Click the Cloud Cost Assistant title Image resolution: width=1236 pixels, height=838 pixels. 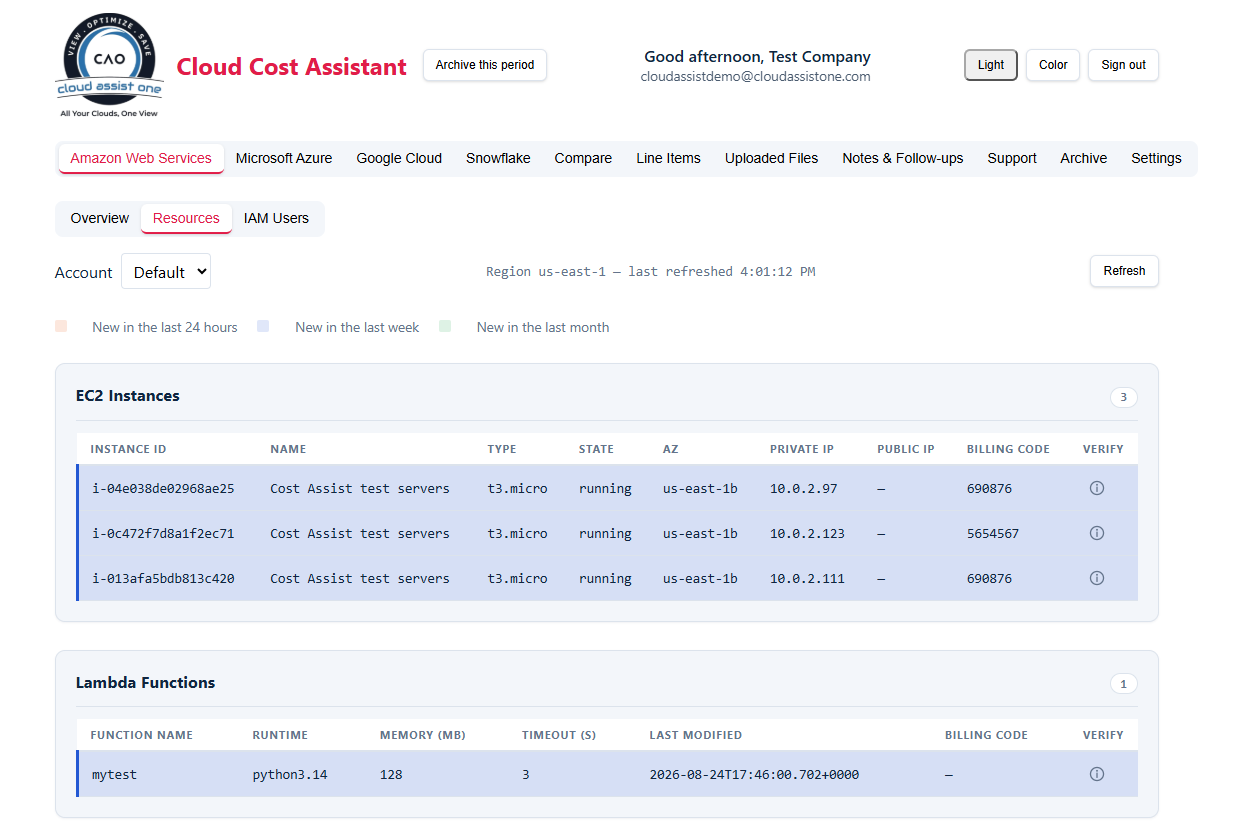pos(292,67)
